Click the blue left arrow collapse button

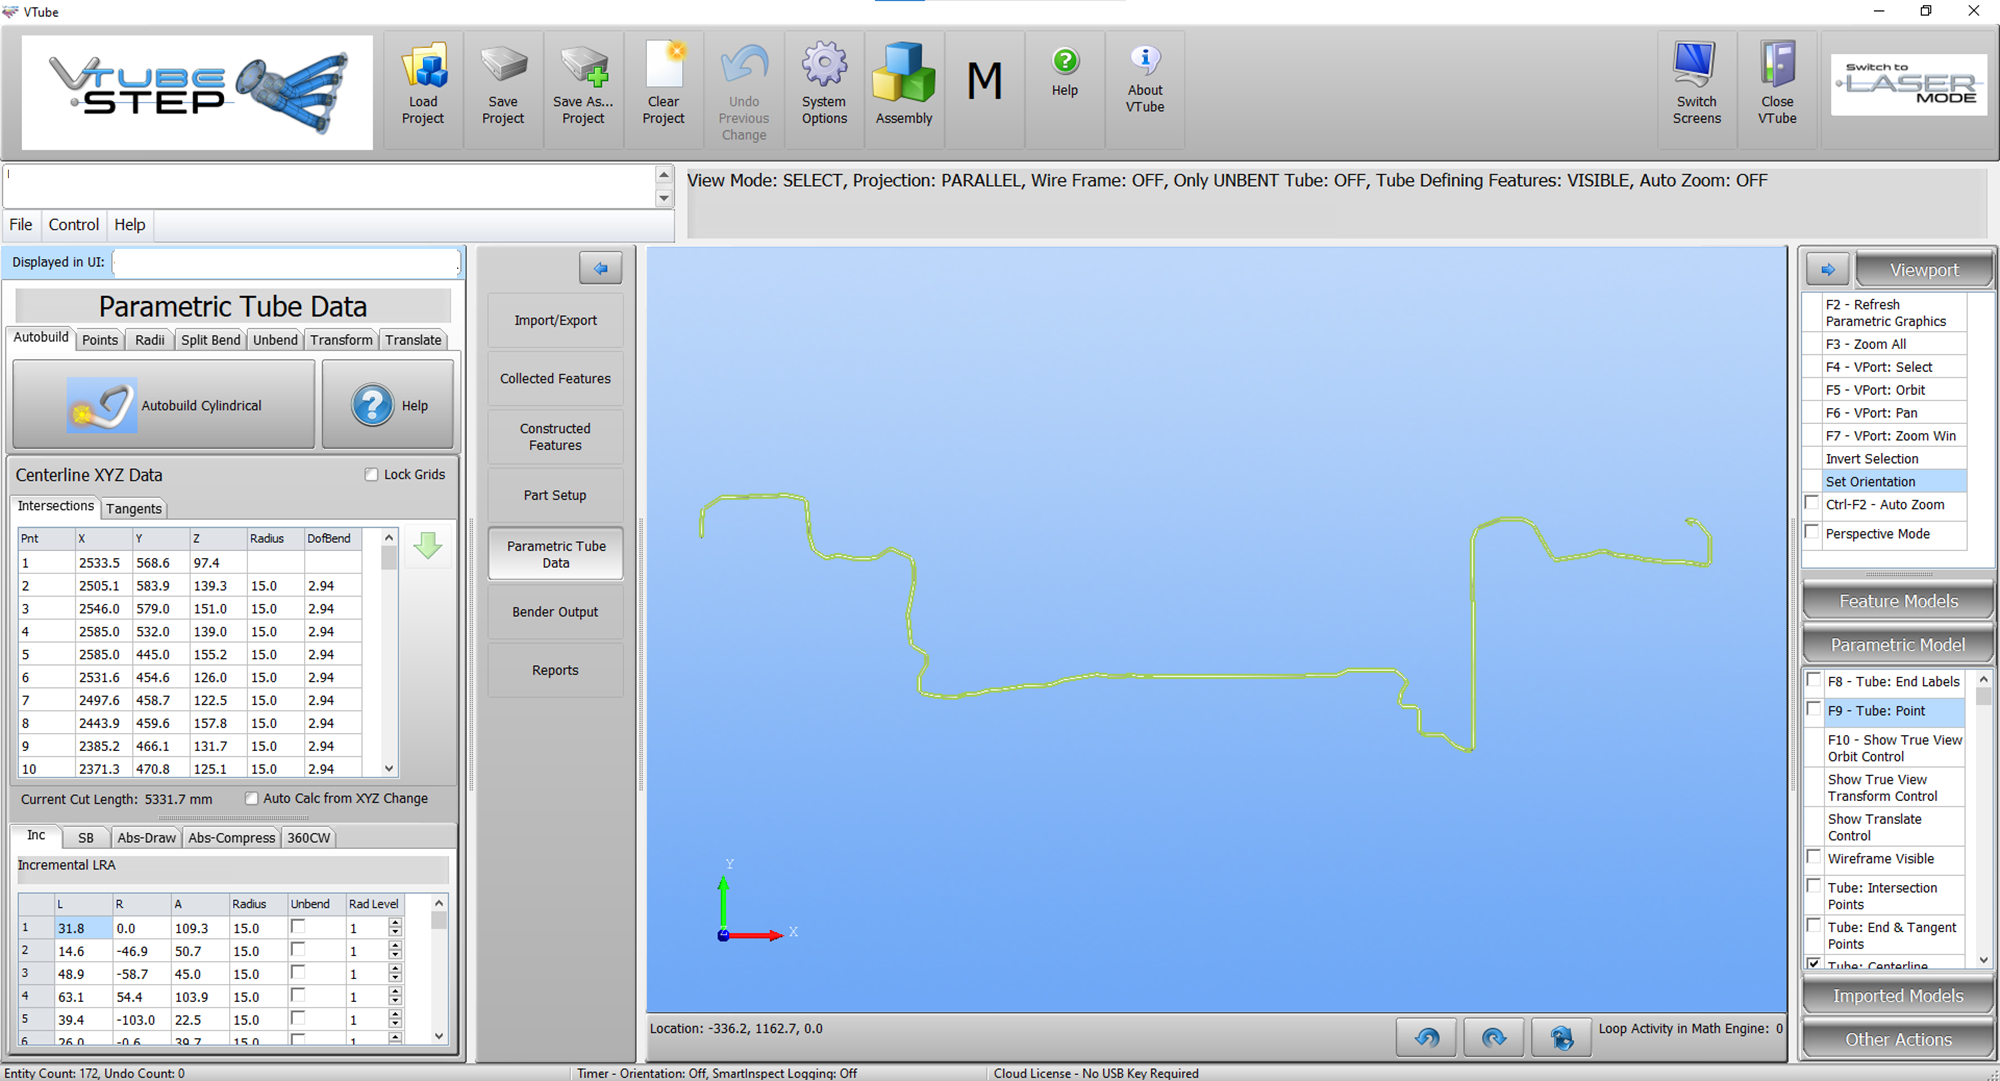(x=600, y=268)
